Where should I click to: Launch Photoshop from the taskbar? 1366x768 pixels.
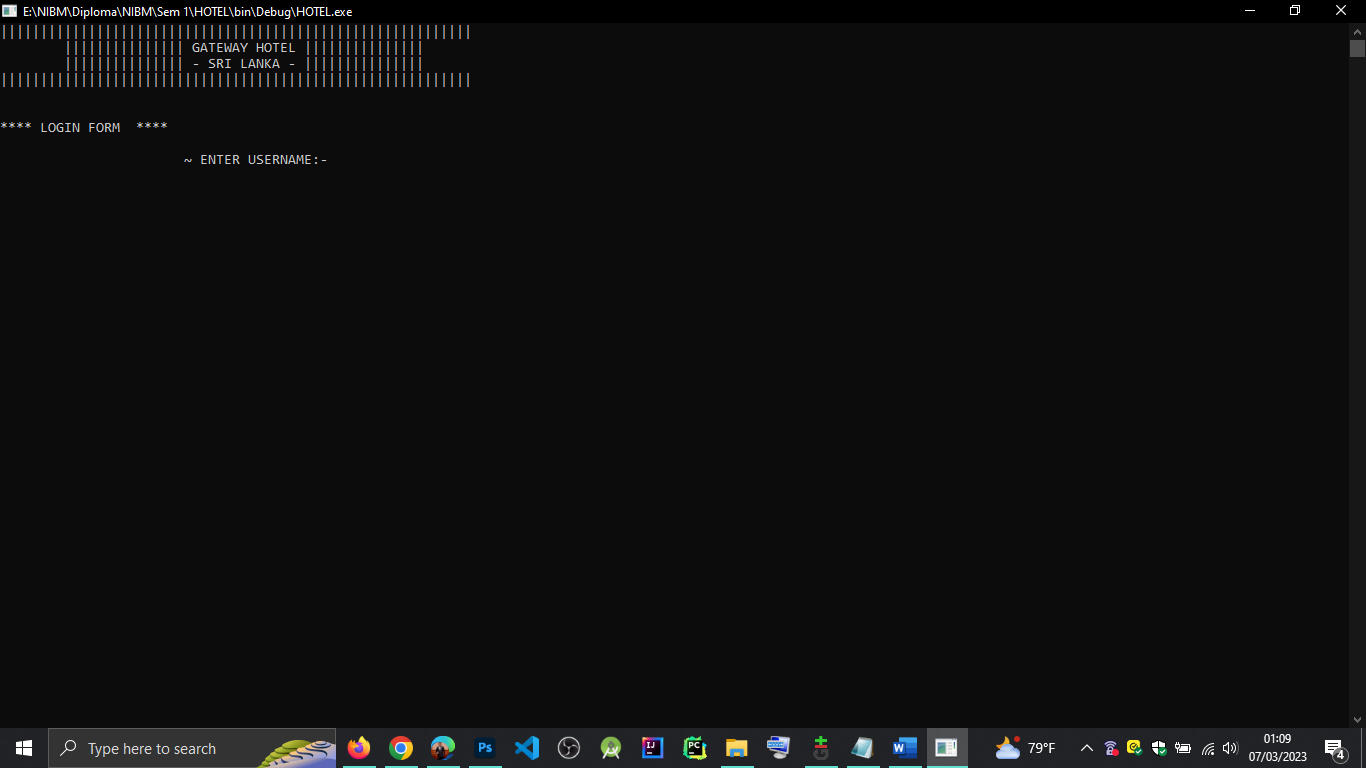[x=485, y=748]
